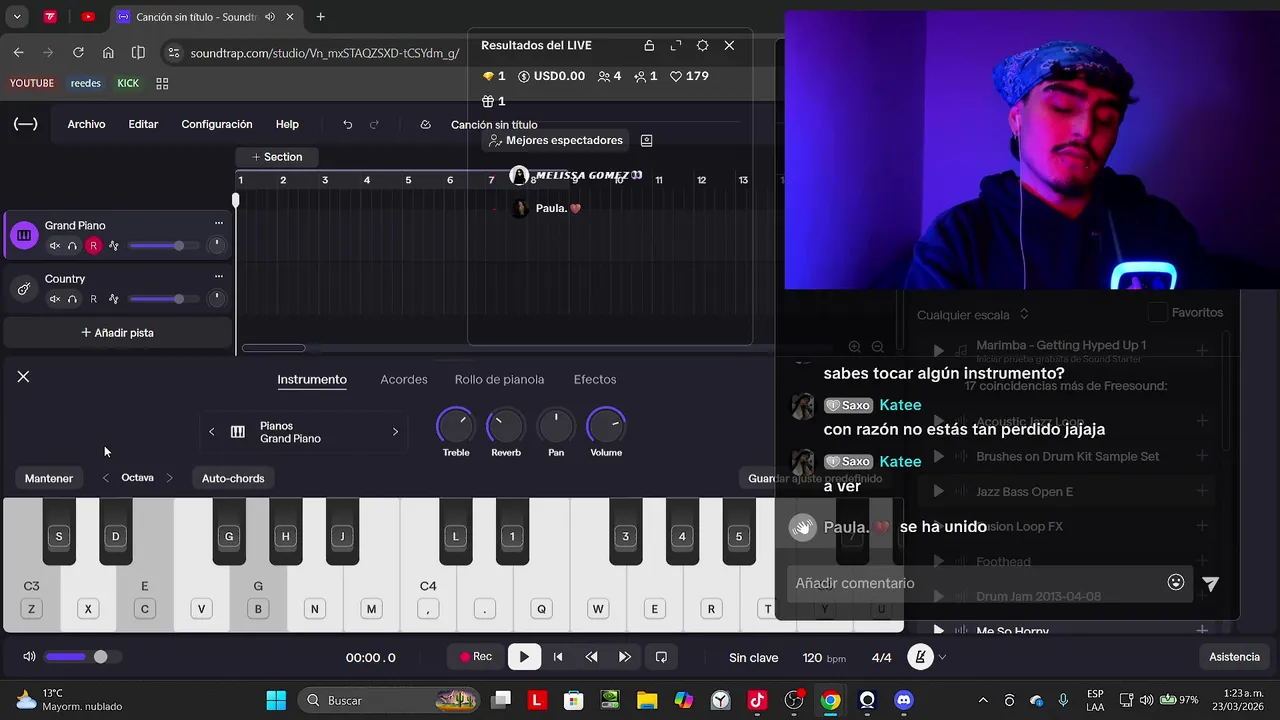Solo the Grand Piano track with headphones icon

point(72,245)
